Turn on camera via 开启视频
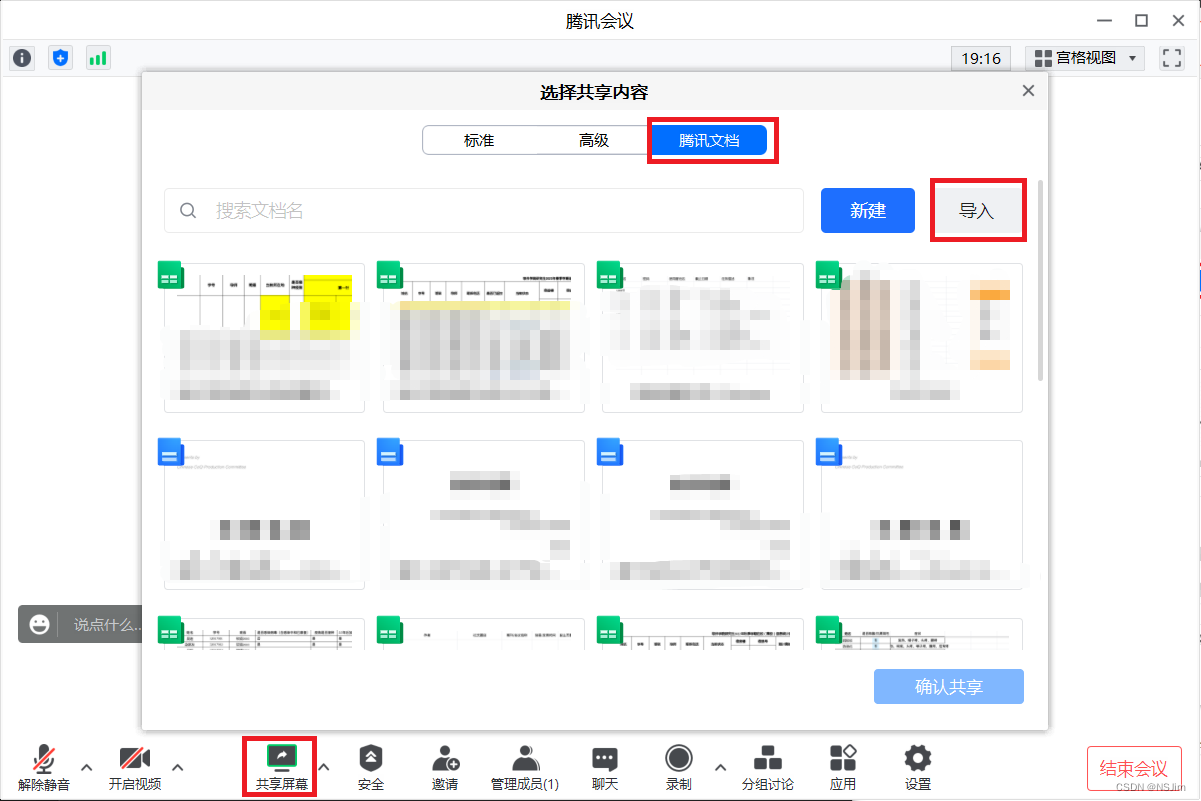The width and height of the screenshot is (1201, 801). (135, 768)
